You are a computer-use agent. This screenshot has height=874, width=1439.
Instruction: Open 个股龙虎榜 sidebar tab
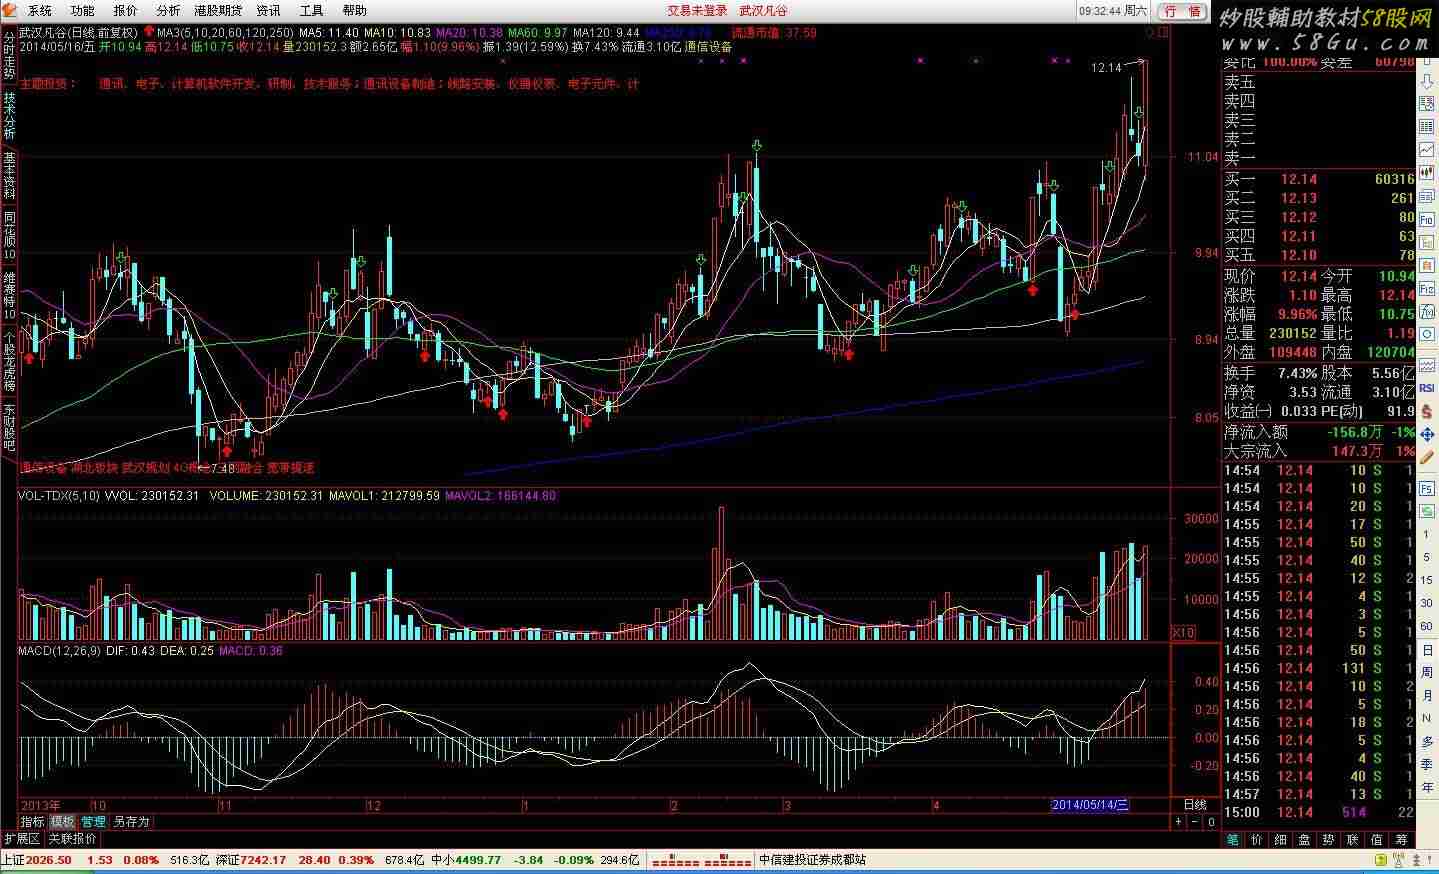(x=9, y=361)
